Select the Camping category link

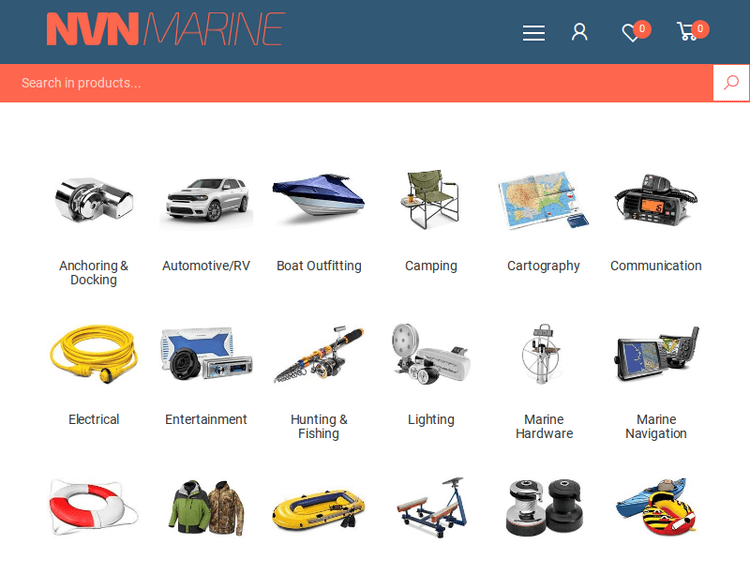[431, 265]
